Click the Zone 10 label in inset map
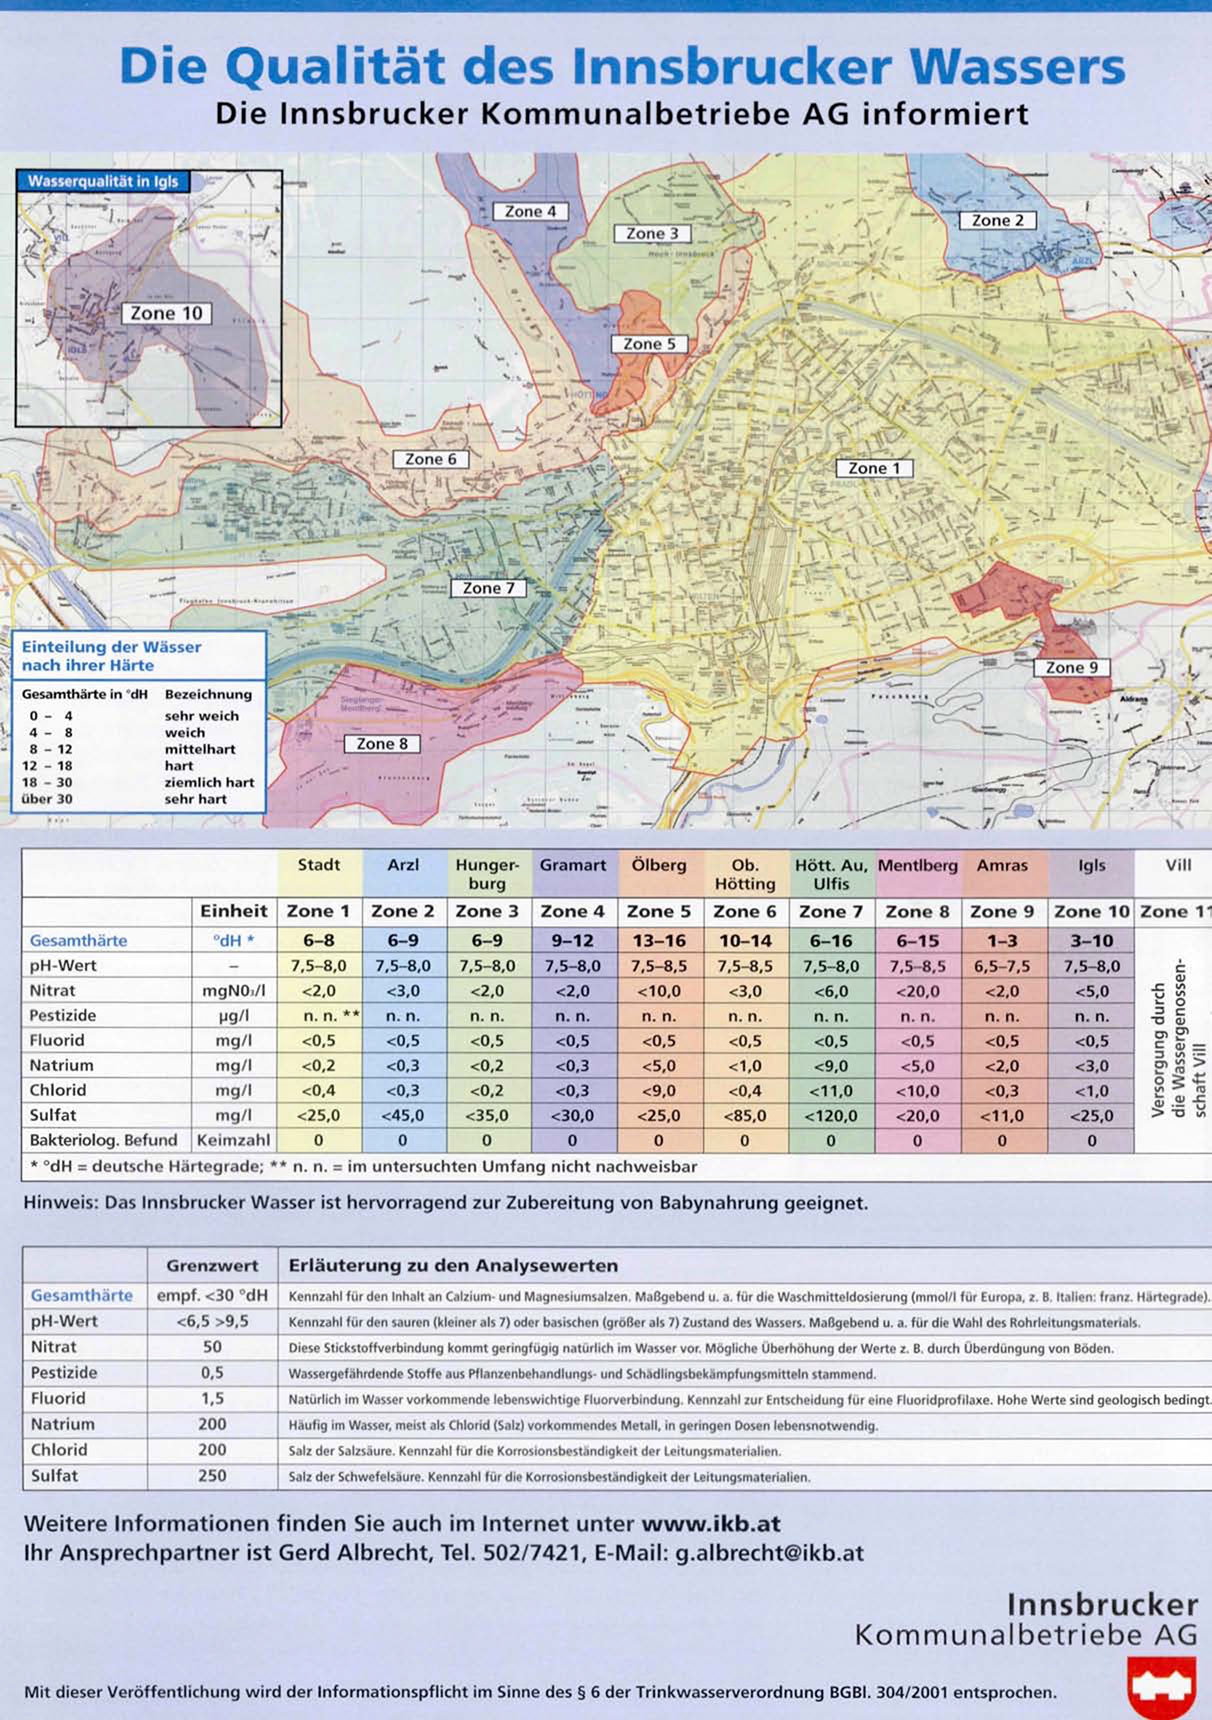Image resolution: width=1212 pixels, height=1720 pixels. click(x=166, y=313)
